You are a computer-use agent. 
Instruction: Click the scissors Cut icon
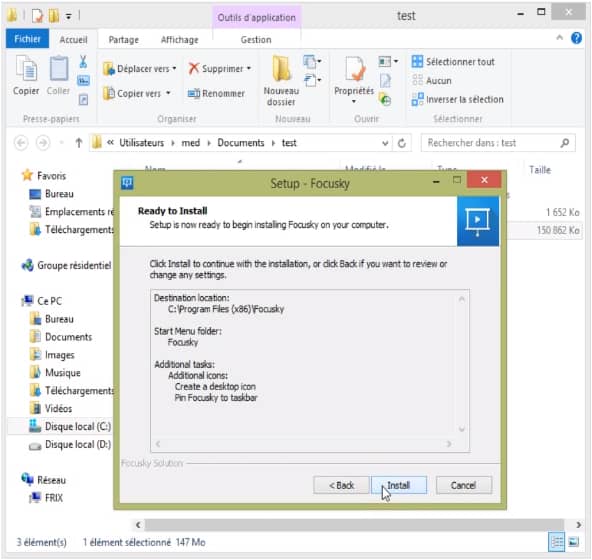tap(83, 62)
